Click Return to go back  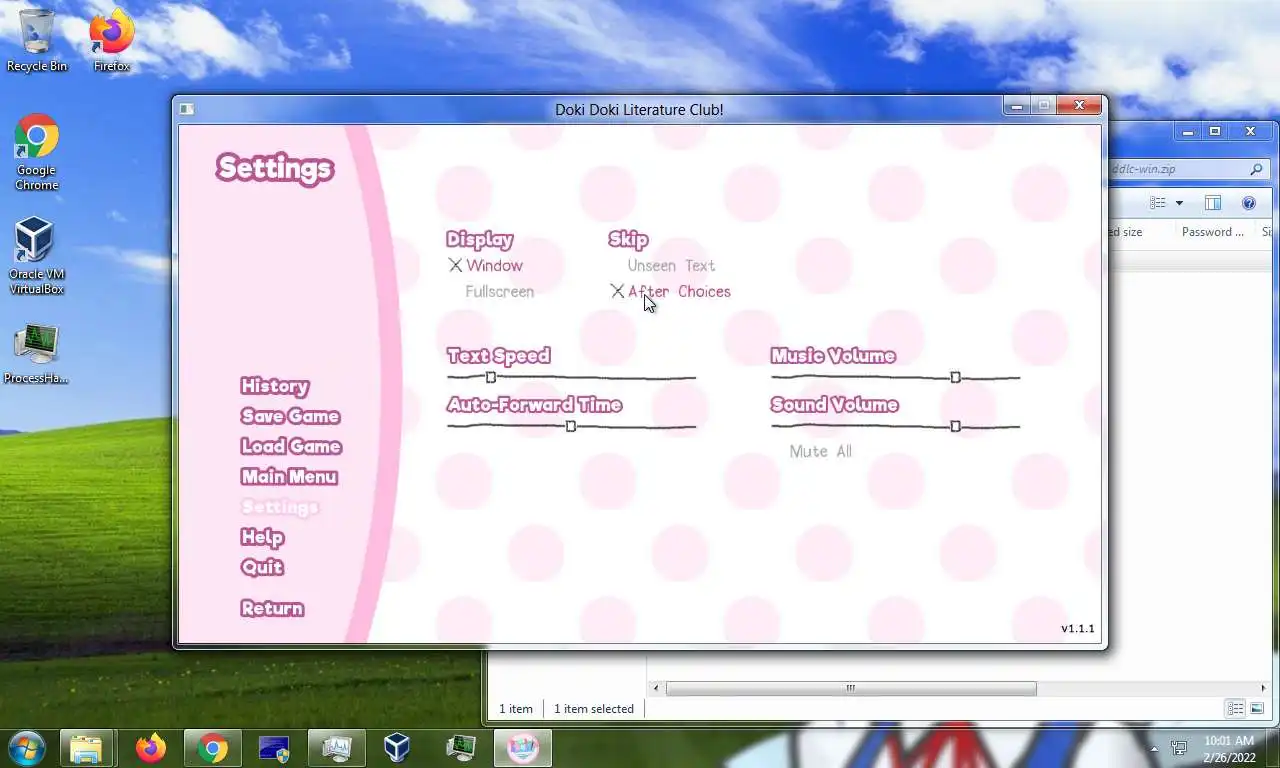272,608
